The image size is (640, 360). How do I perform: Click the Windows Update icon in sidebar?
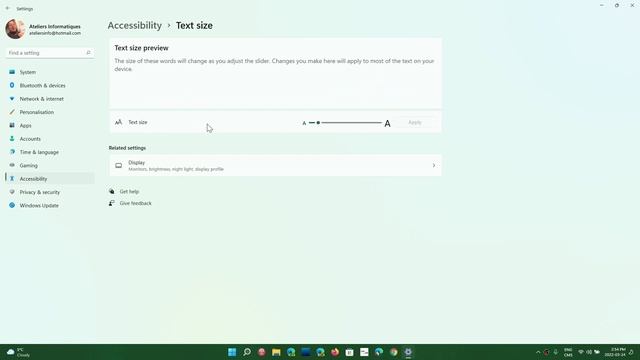(12, 205)
